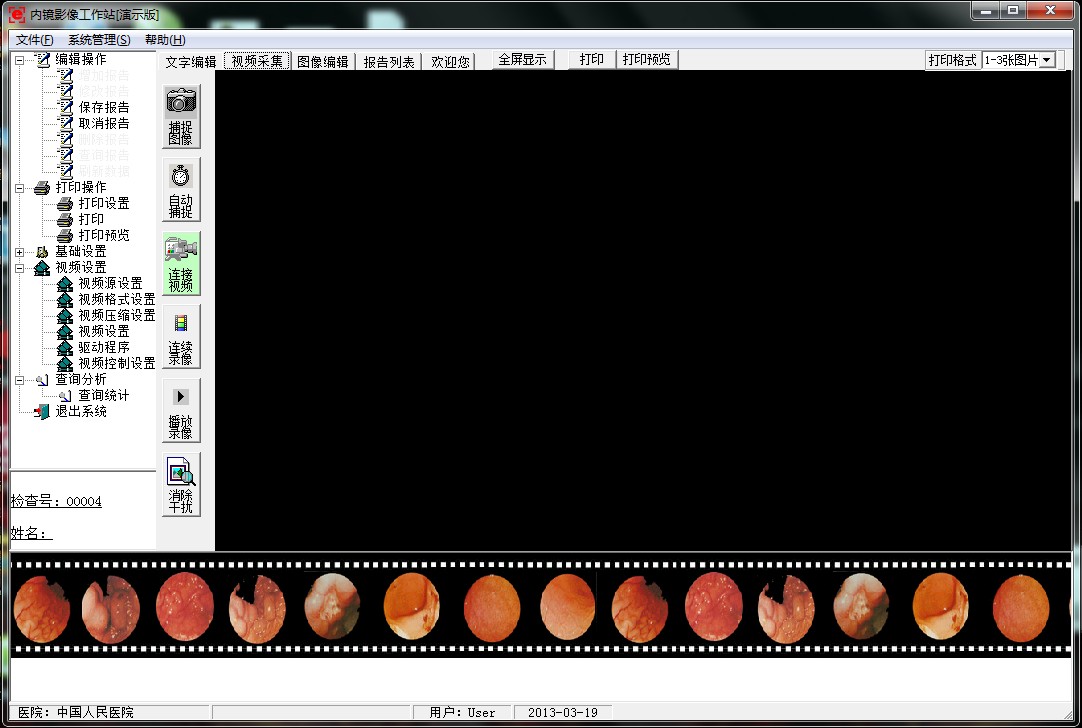Open 查询统计 under 查询分析

point(103,395)
